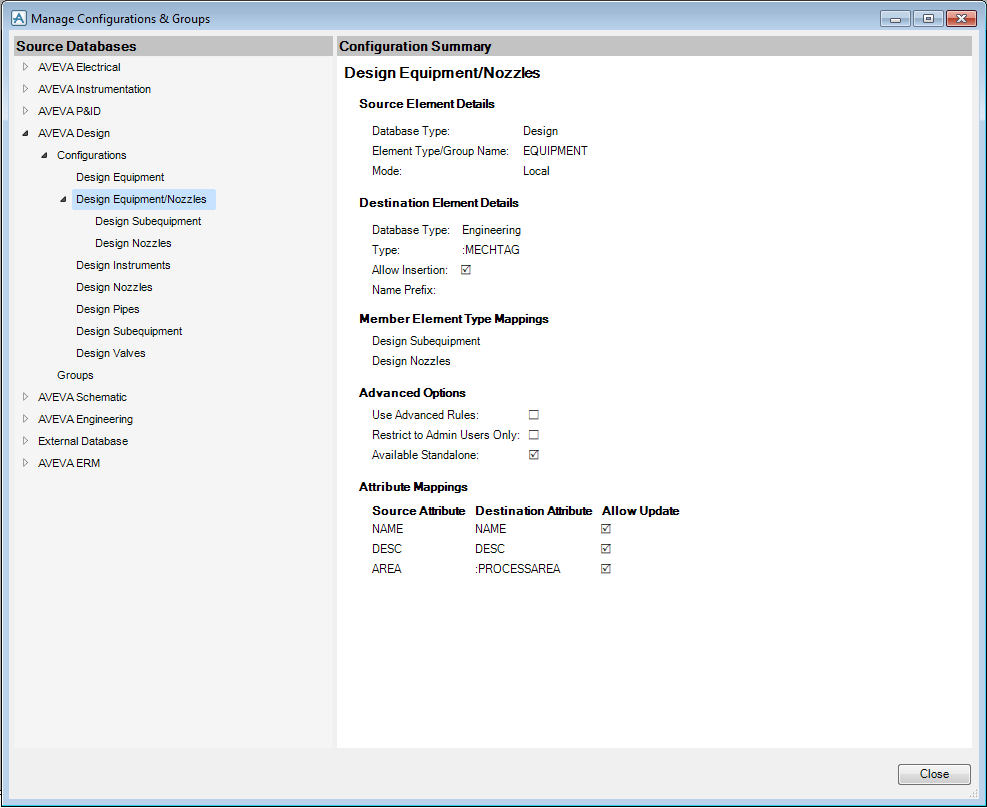Toggle the Available Standalone checkbox
Viewport: 987px width, 808px height.
click(x=534, y=454)
